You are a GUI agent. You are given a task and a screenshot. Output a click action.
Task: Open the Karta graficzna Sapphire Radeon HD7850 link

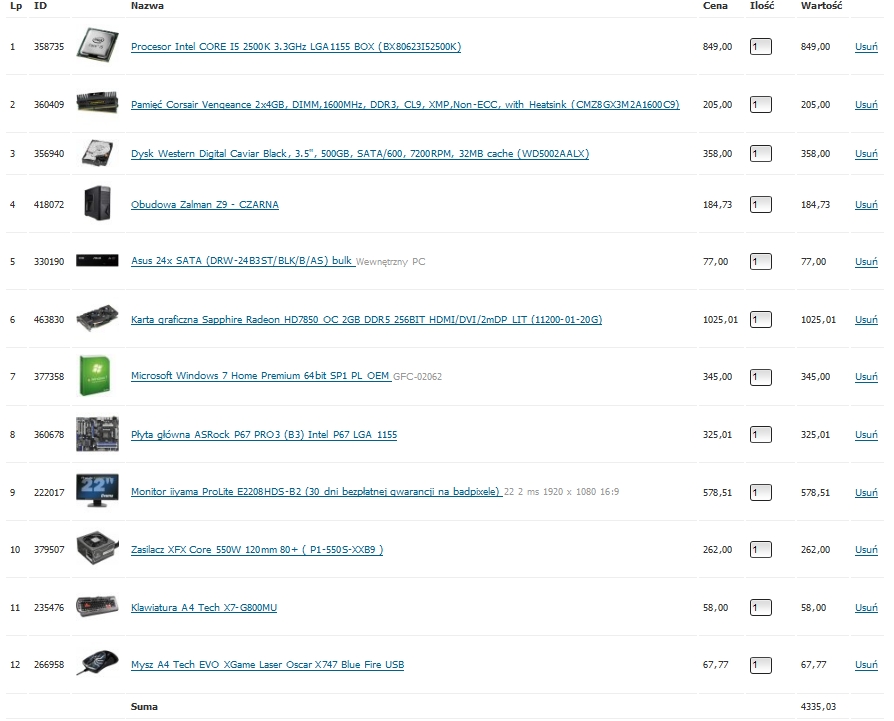367,320
